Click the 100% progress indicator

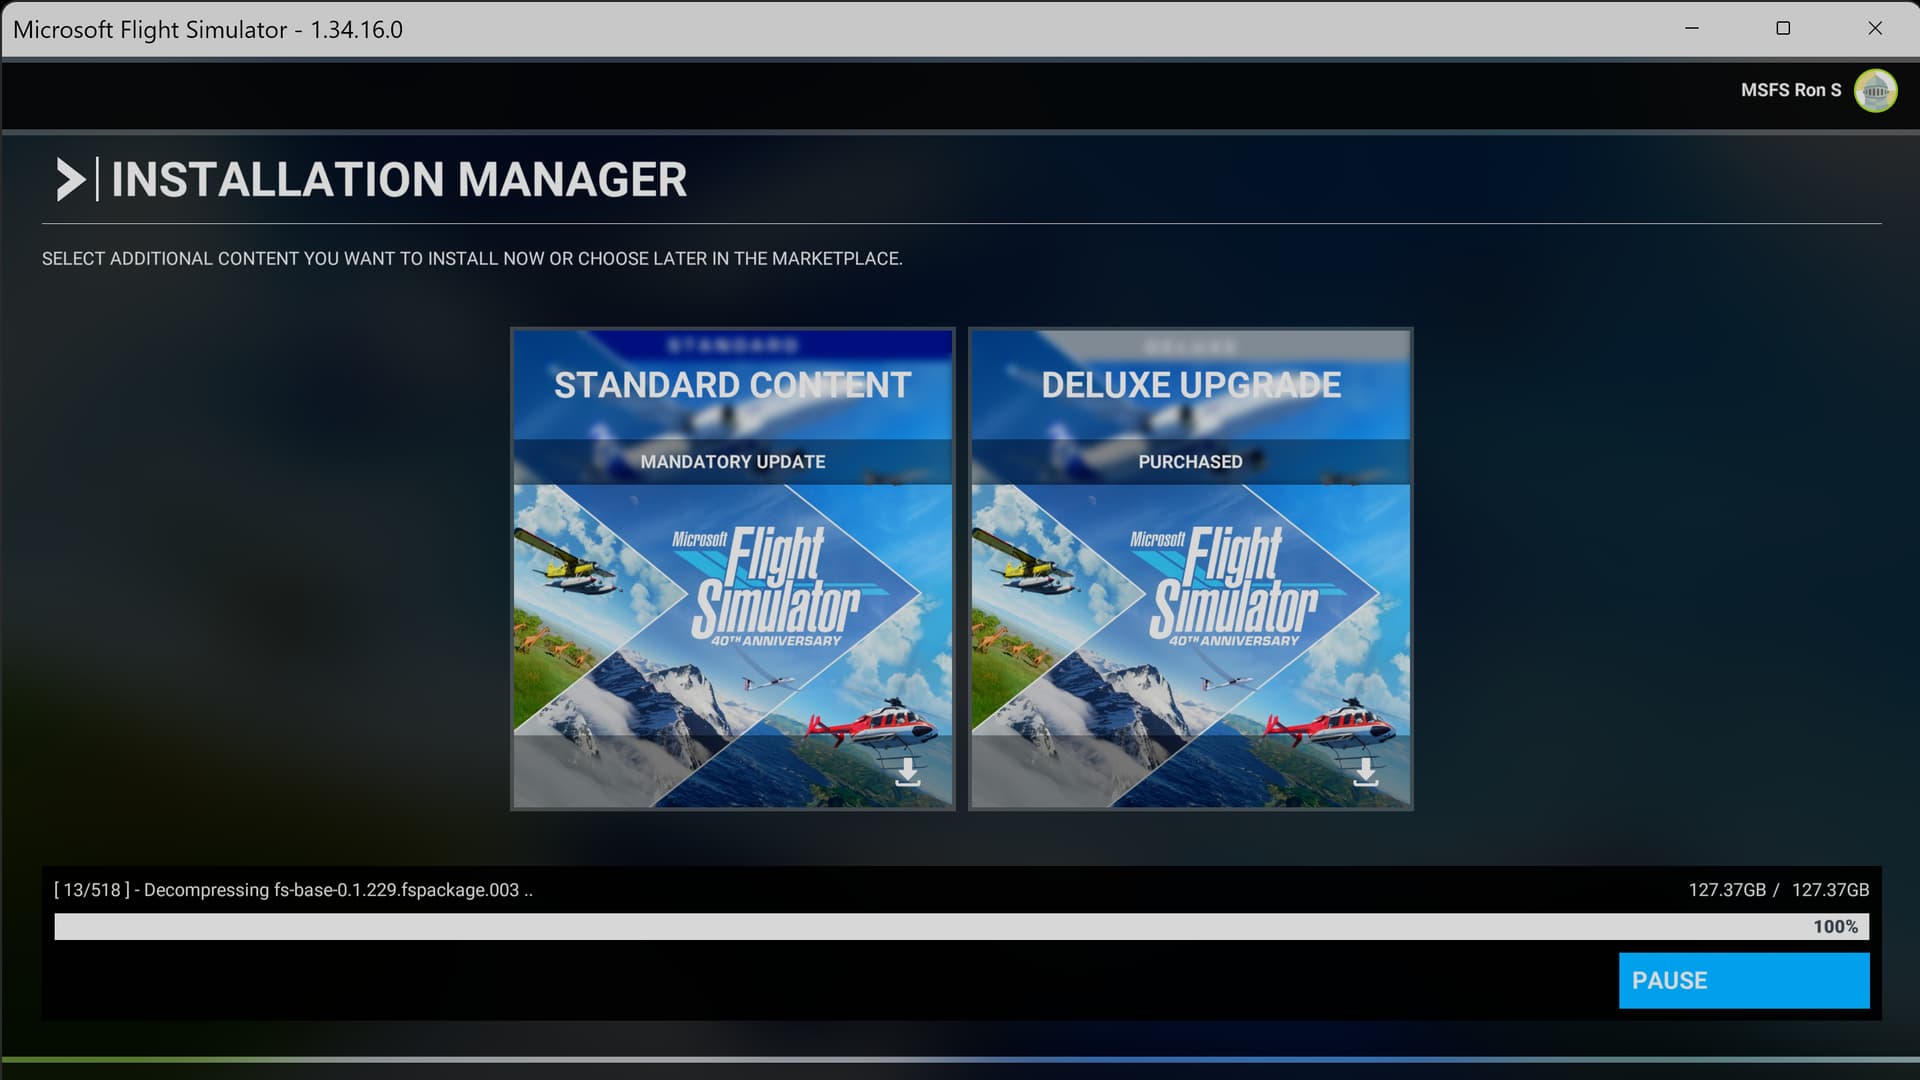point(1835,927)
